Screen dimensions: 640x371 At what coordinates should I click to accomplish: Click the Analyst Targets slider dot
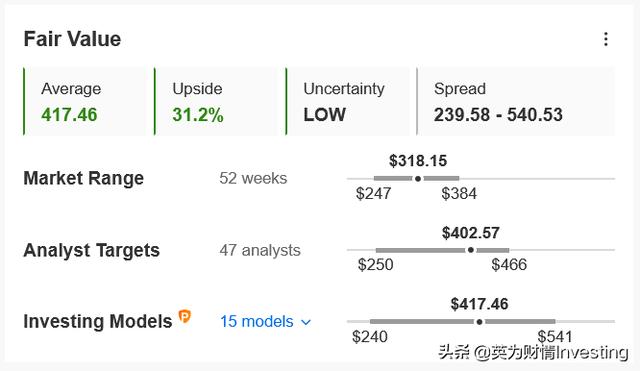(x=471, y=250)
